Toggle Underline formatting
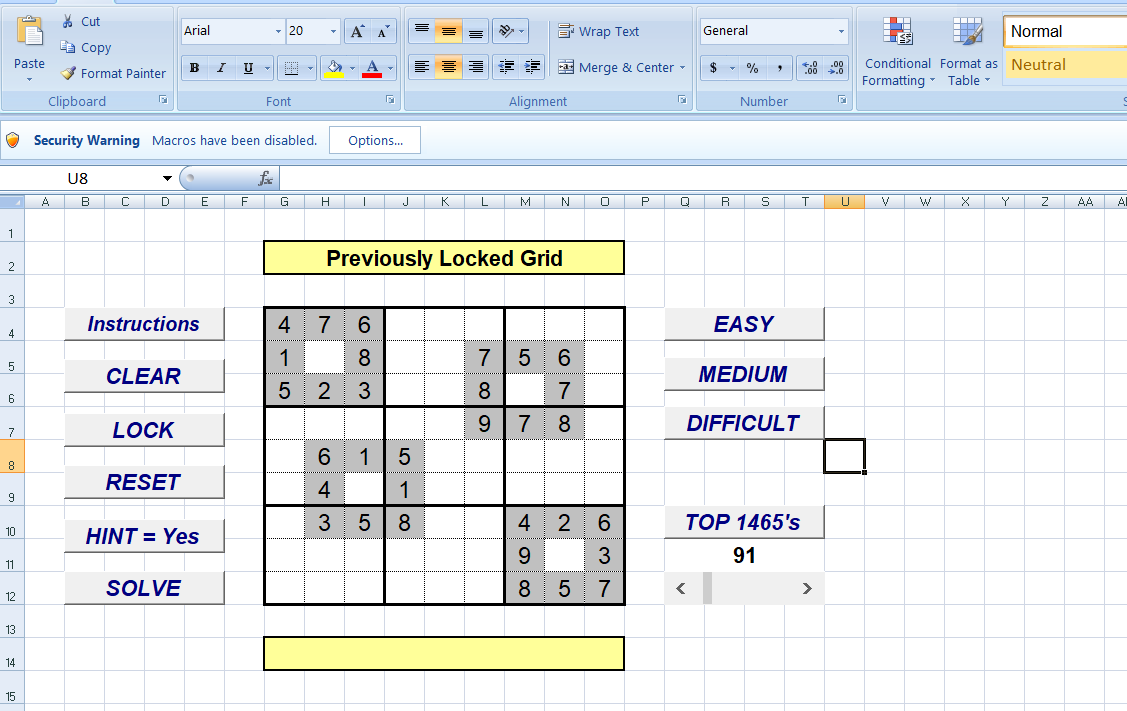The width and height of the screenshot is (1127, 711). [245, 67]
